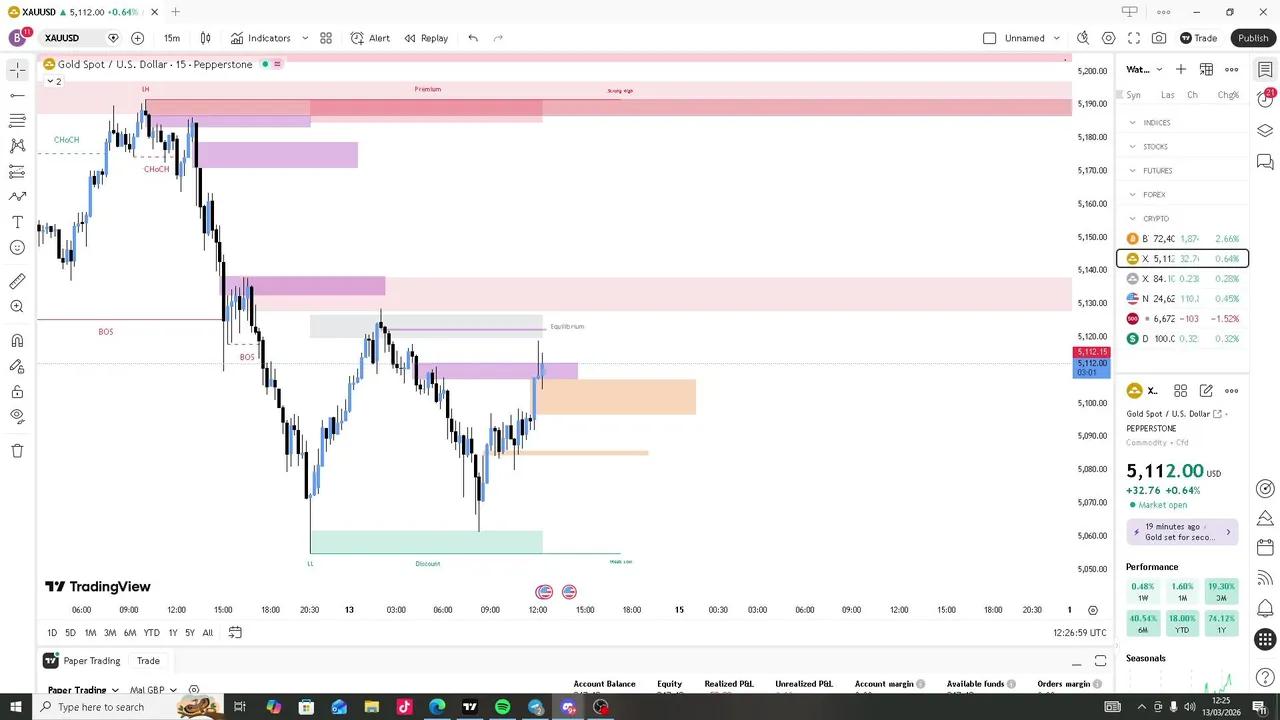The image size is (1280, 720).
Task: Open the 15m interval dropdown
Action: point(172,38)
